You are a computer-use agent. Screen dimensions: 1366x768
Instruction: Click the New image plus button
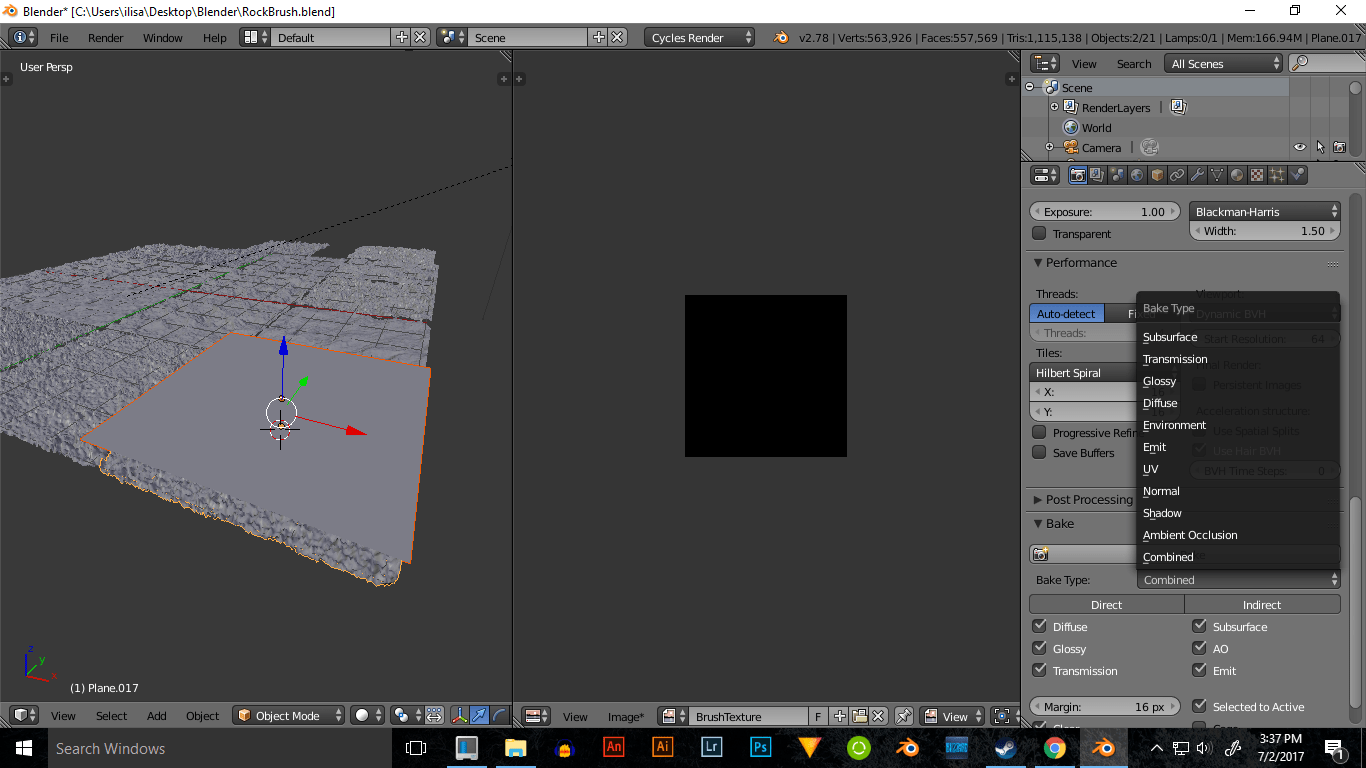[x=839, y=716]
